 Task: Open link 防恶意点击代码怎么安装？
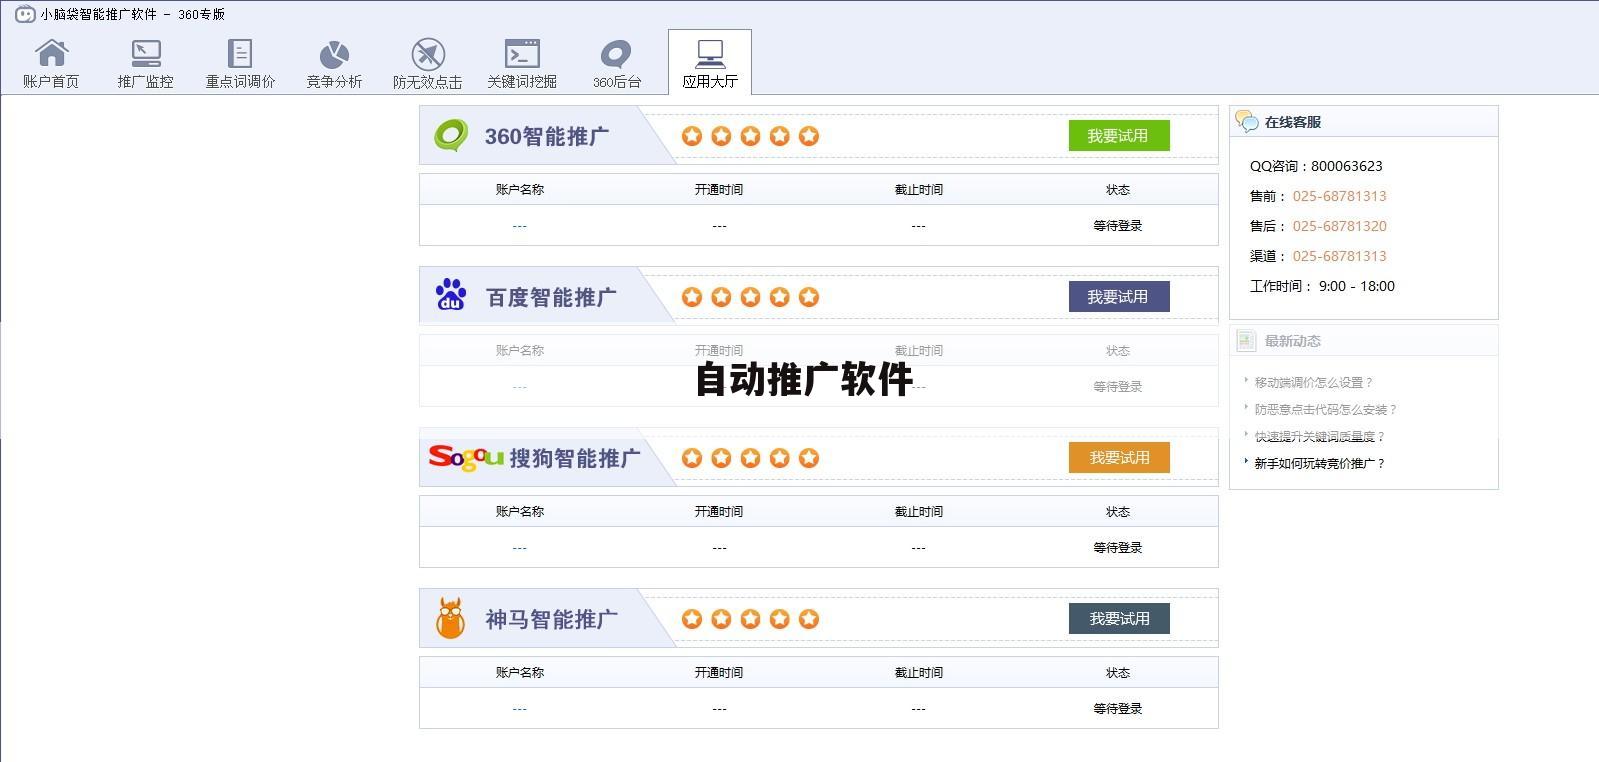(x=1326, y=409)
